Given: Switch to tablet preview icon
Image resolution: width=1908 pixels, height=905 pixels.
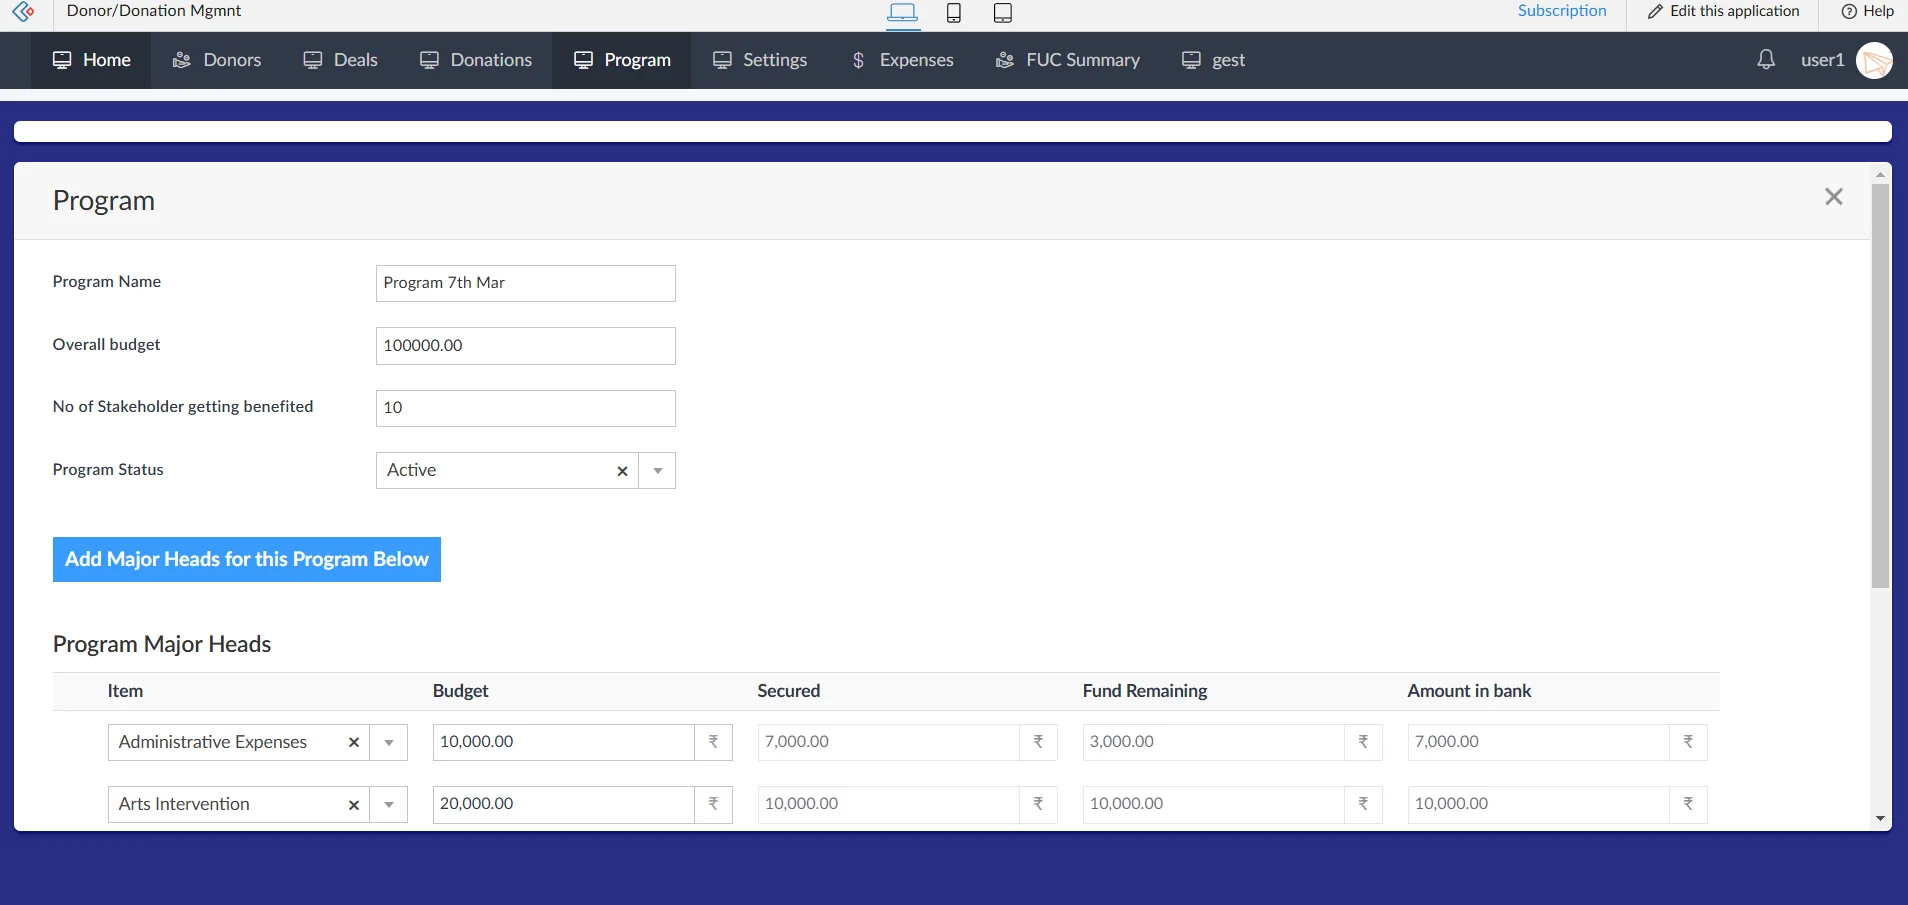Looking at the screenshot, I should (1003, 12).
